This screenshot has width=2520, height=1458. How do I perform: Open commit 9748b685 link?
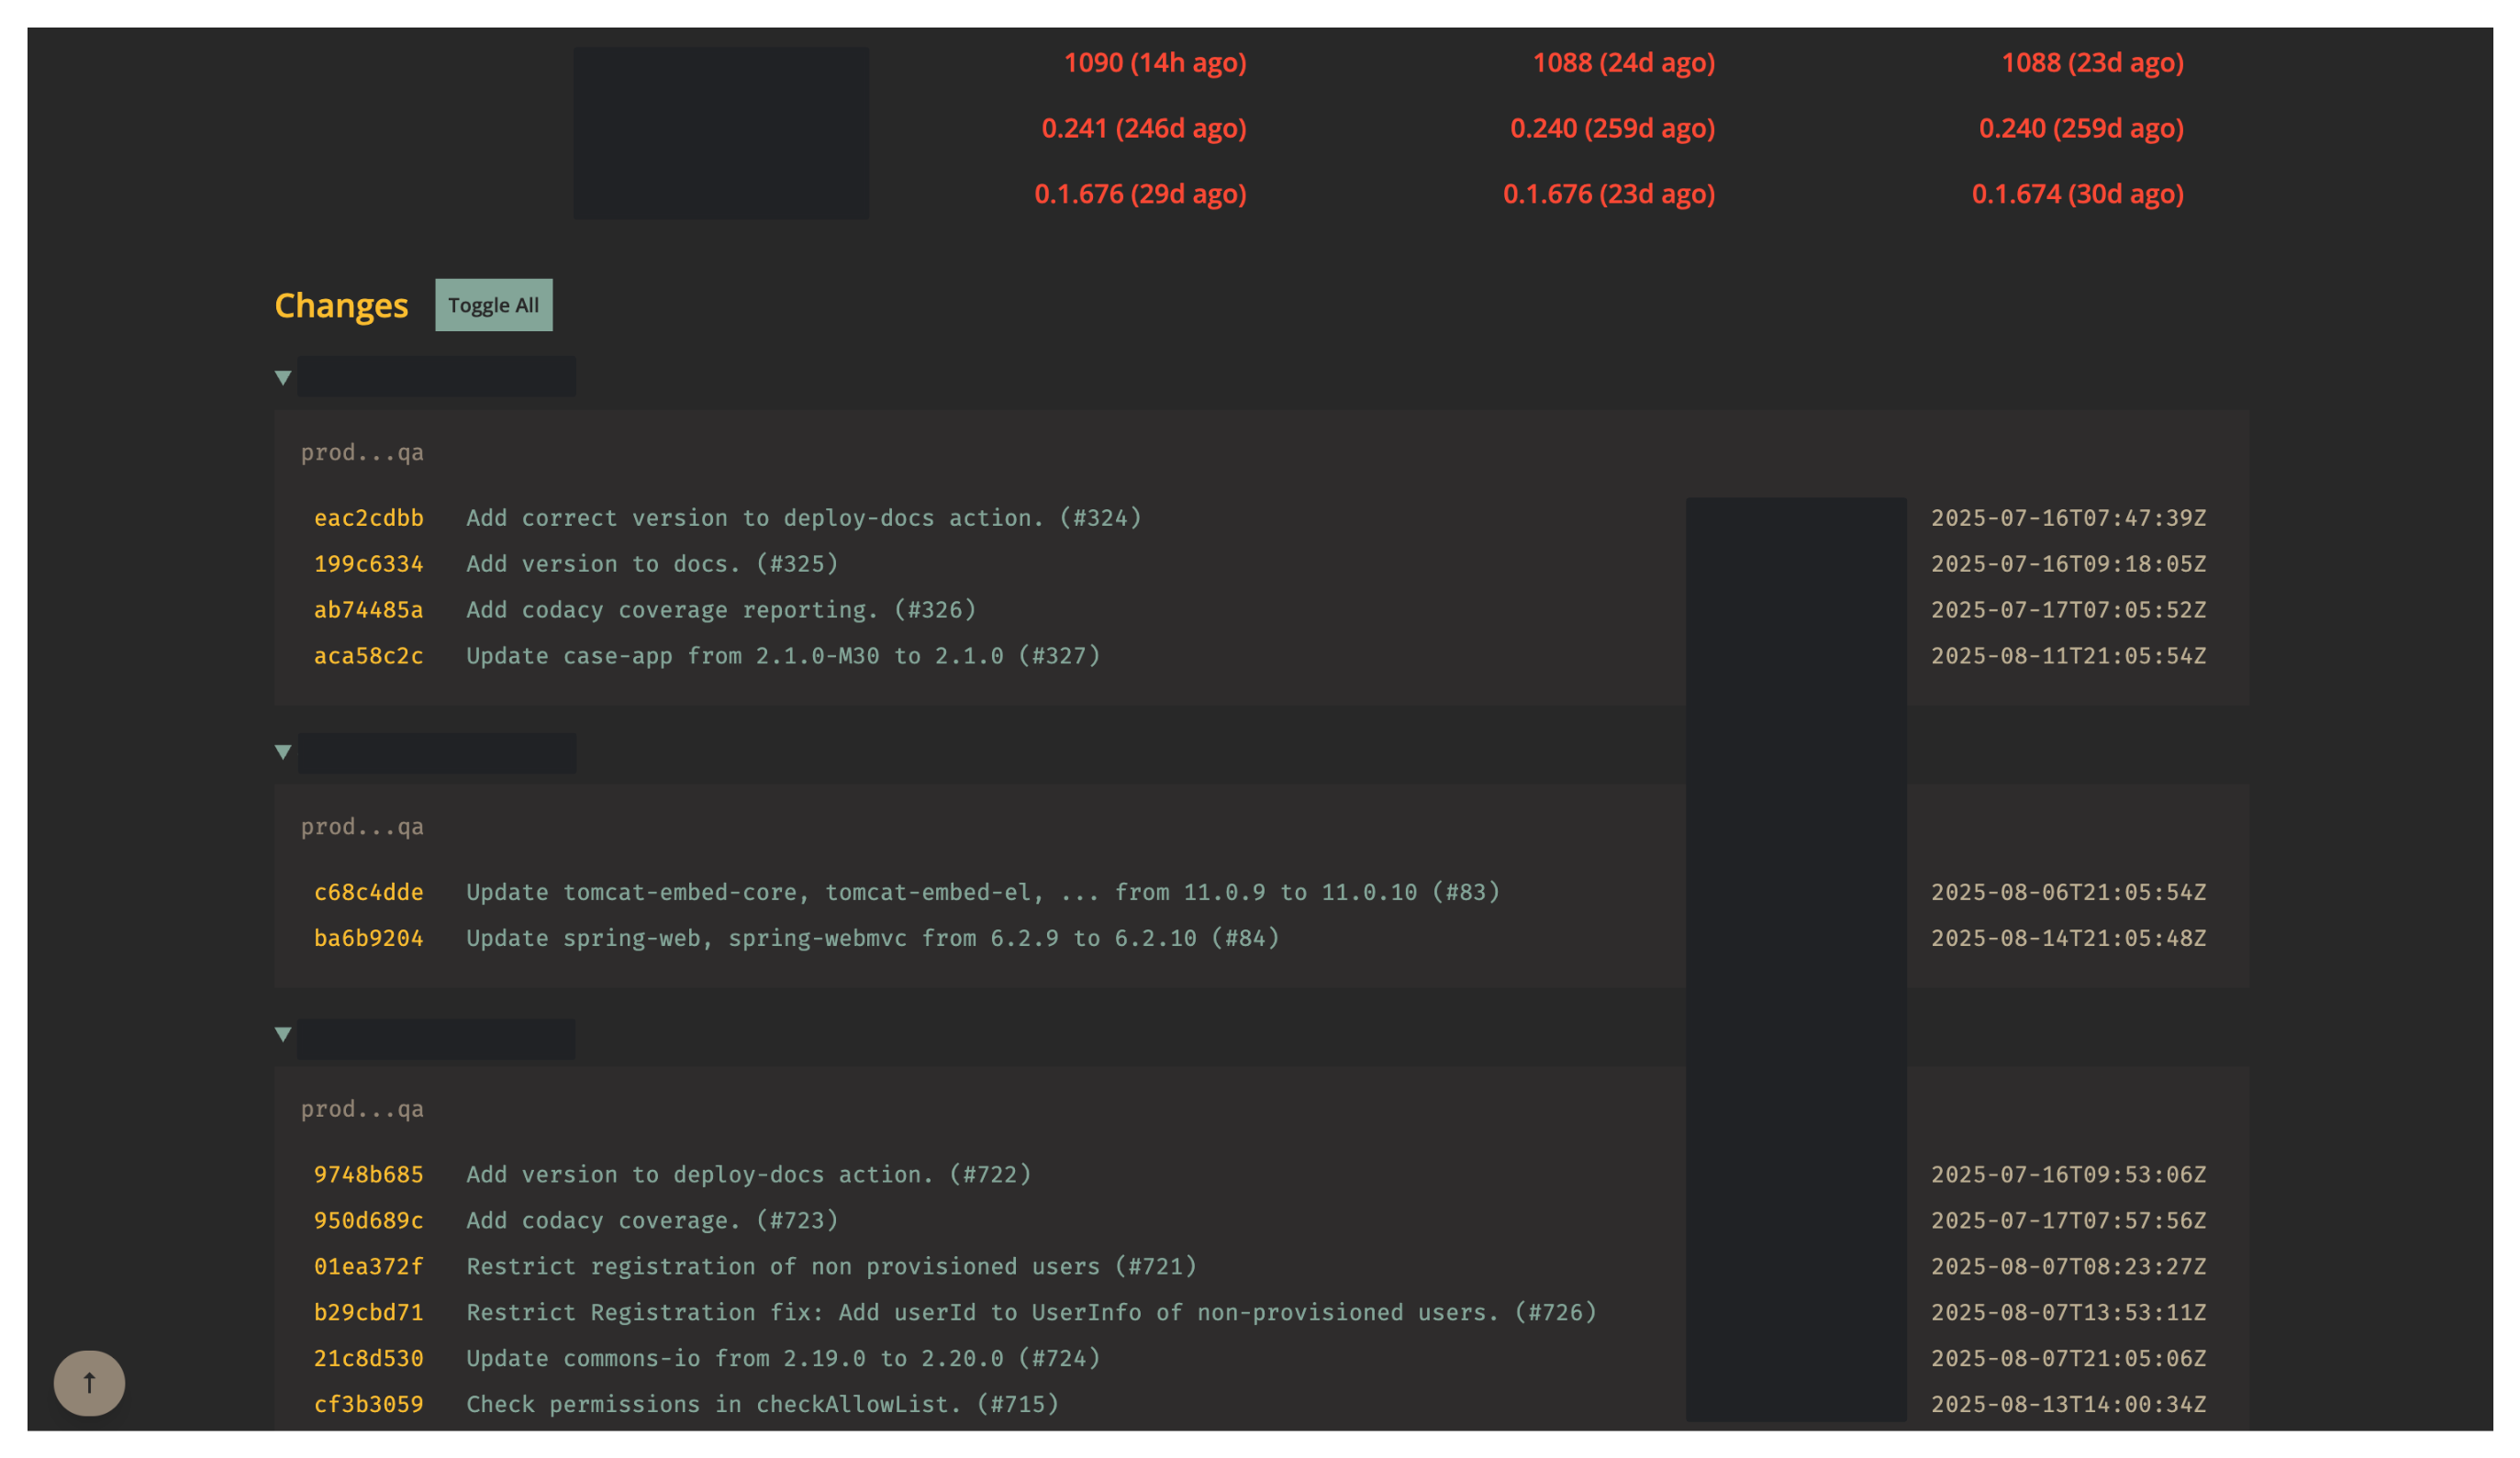click(368, 1174)
